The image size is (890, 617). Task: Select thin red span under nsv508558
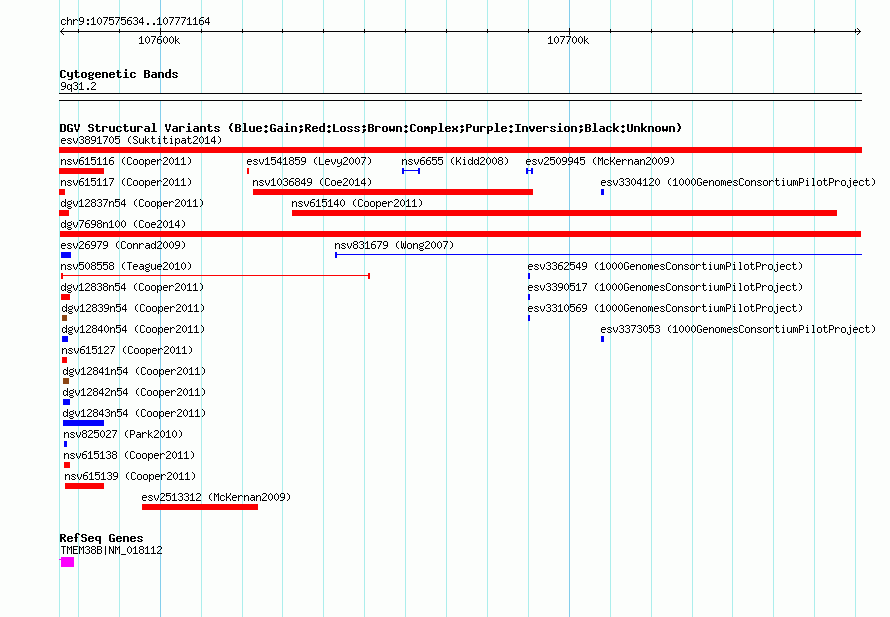pos(216,276)
